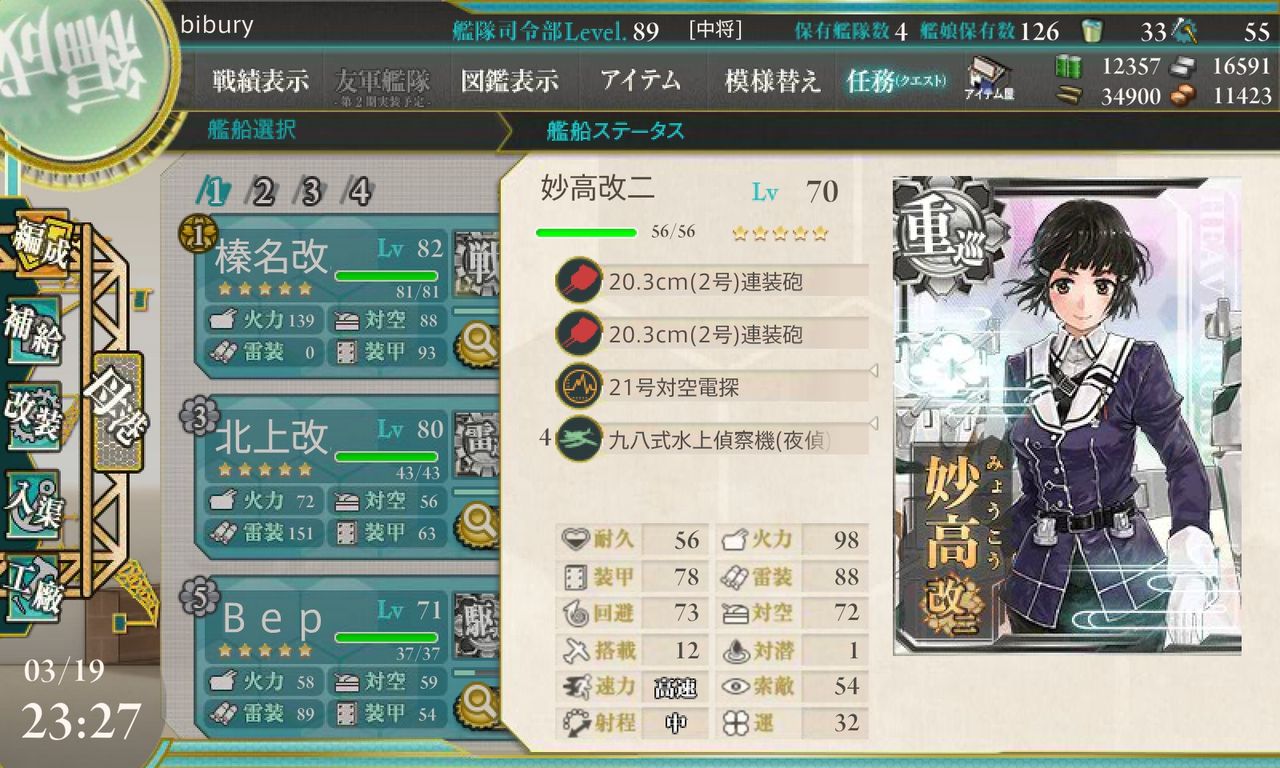
Task: Open 図鑑表示 encyclopedia menu
Action: (509, 82)
